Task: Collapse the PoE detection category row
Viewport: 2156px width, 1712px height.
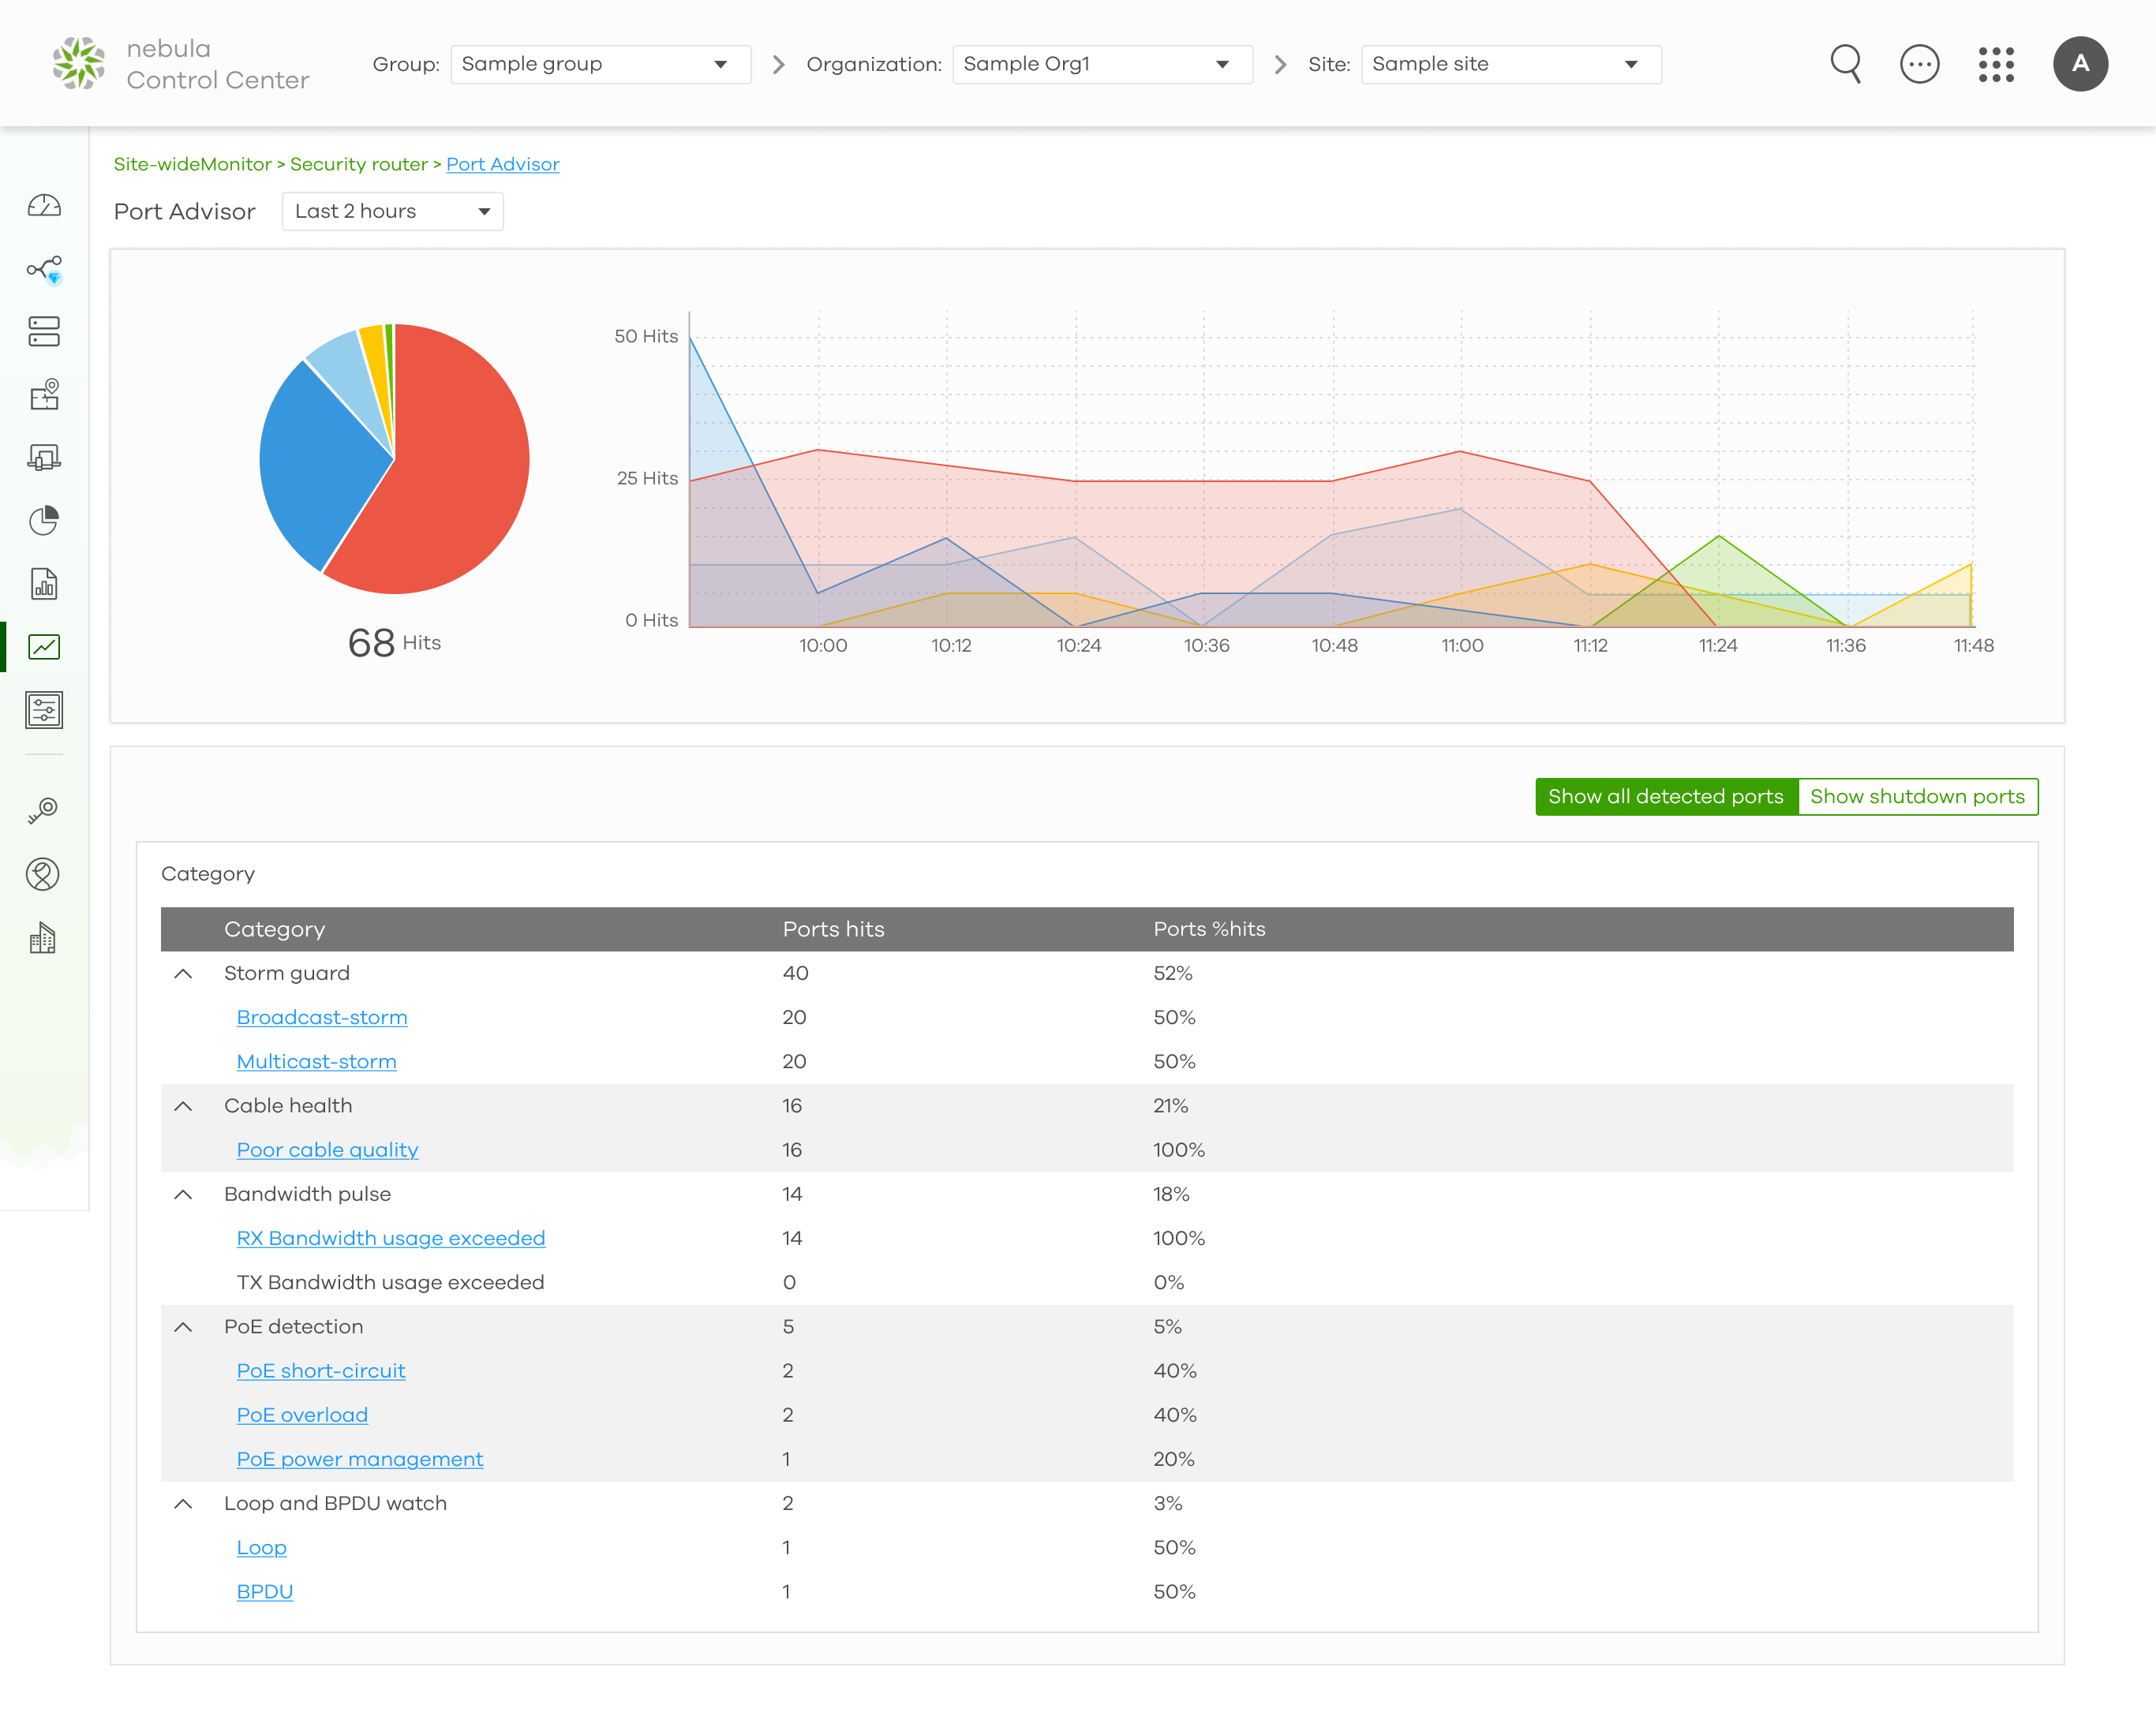Action: [x=183, y=1327]
